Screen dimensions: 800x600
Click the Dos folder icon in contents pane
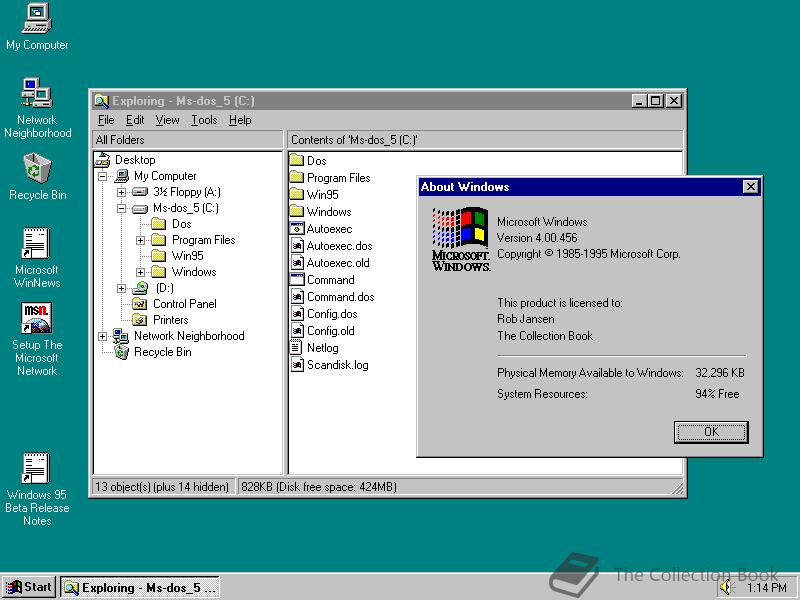click(297, 161)
